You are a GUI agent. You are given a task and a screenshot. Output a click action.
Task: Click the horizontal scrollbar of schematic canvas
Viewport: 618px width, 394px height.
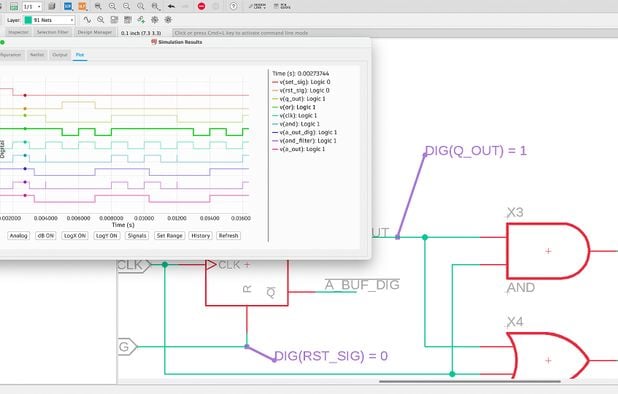click(x=470, y=381)
